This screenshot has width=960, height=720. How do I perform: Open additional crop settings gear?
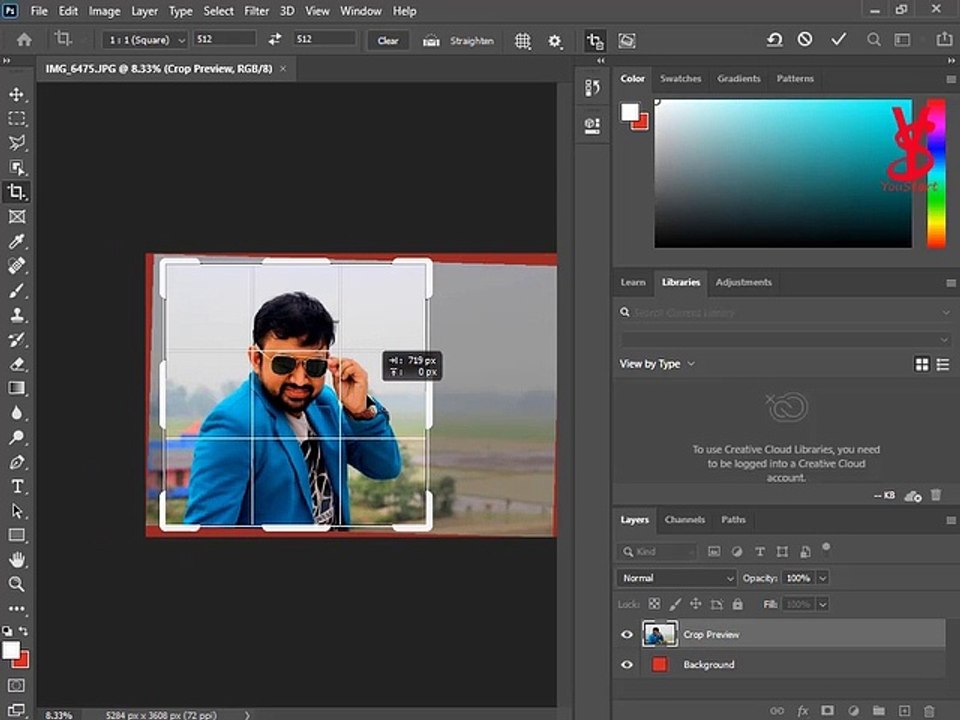point(555,41)
